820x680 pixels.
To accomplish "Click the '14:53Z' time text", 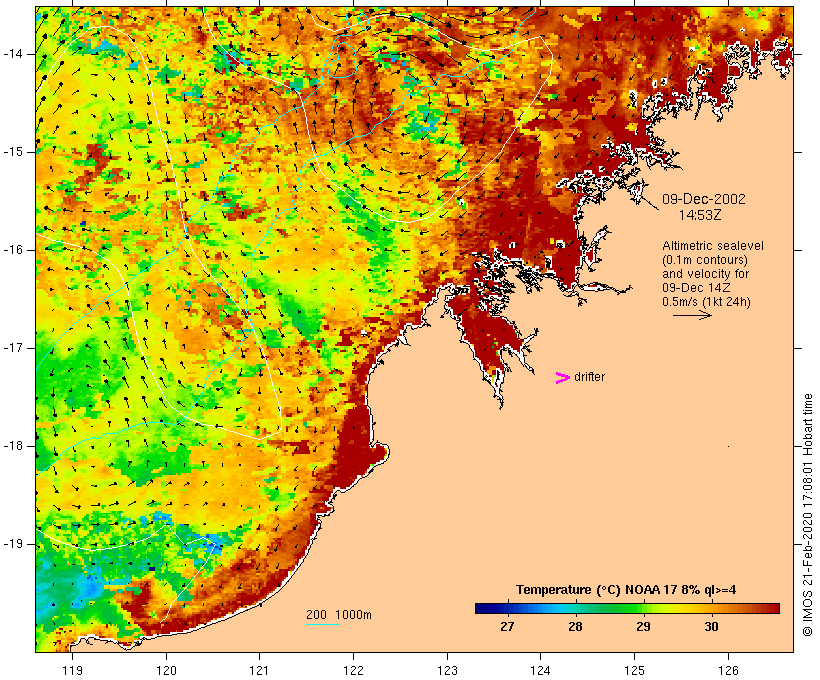I will tap(700, 215).
